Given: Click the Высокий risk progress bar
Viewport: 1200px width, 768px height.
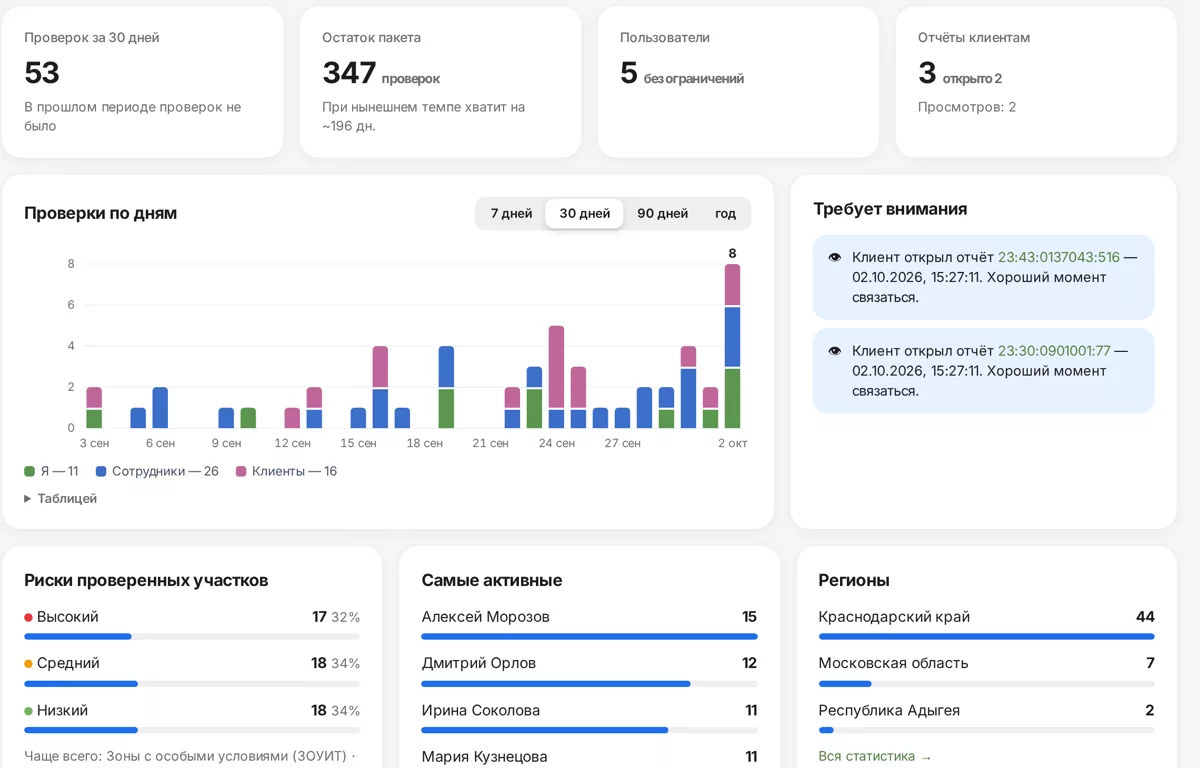Looking at the screenshot, I should click(x=192, y=636).
